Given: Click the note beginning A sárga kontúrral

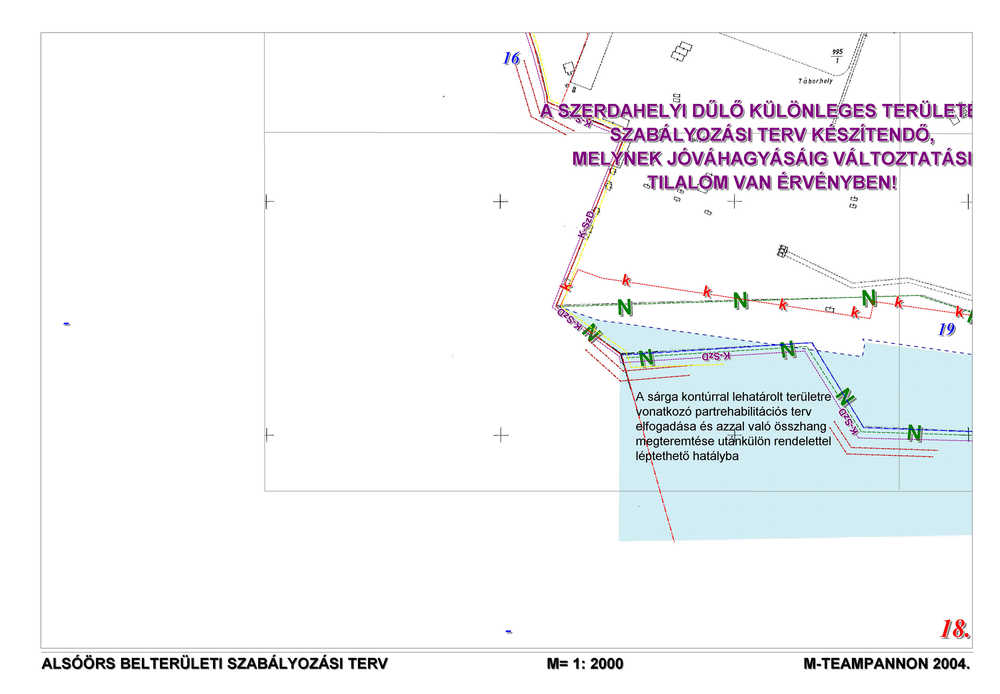Looking at the screenshot, I should pyautogui.click(x=733, y=426).
